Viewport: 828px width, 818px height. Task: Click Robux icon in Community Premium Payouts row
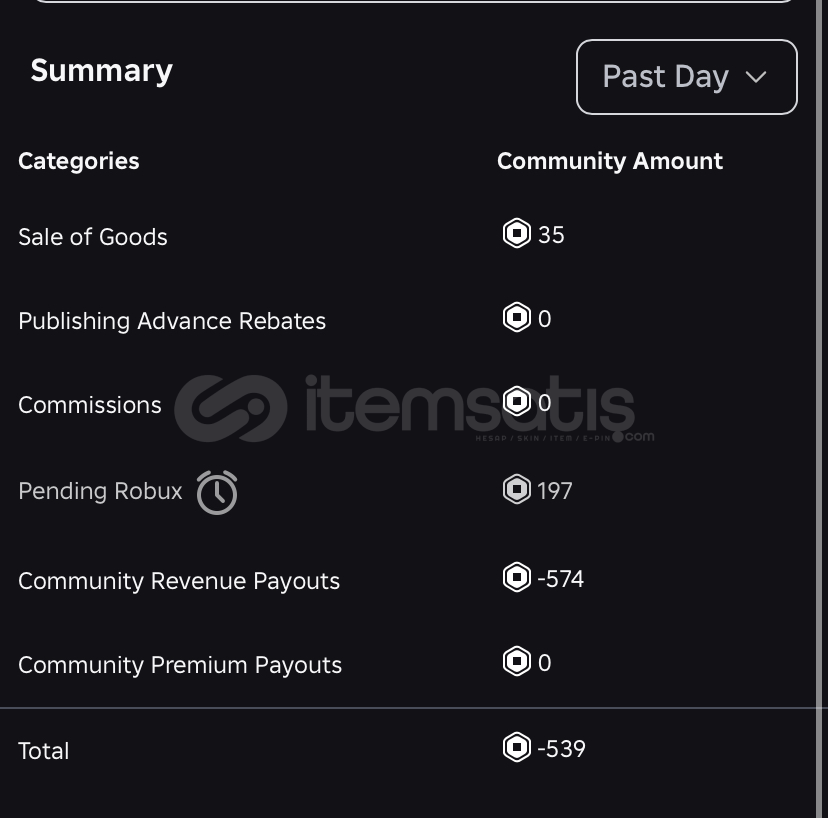(516, 661)
